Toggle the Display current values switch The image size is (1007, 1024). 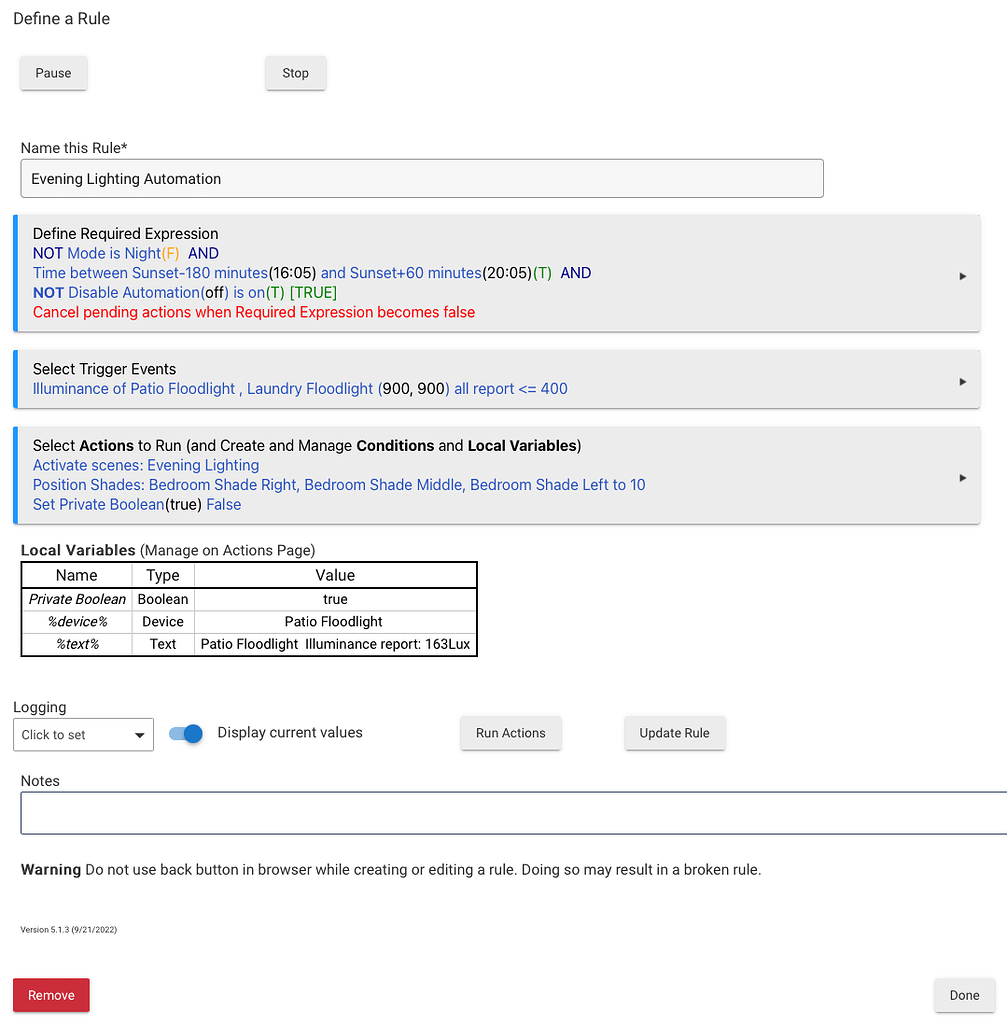click(186, 734)
